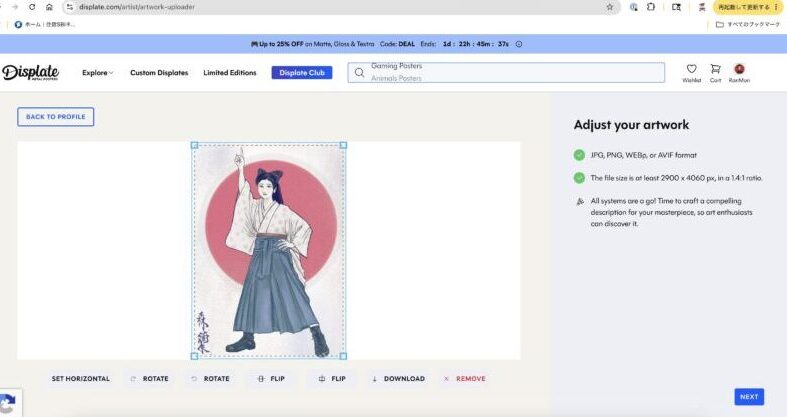Click the Displate Club button

pos(302,73)
